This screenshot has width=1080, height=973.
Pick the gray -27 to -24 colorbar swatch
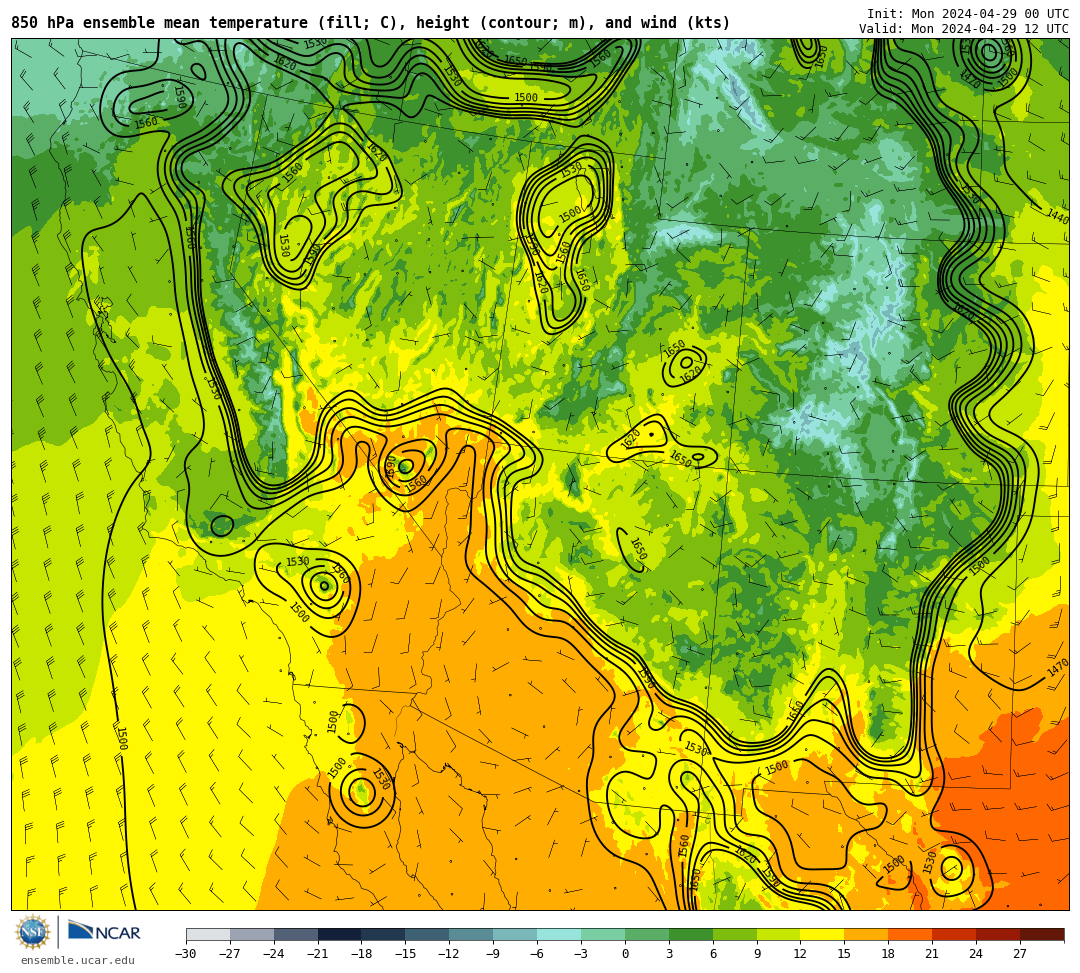(x=252, y=934)
